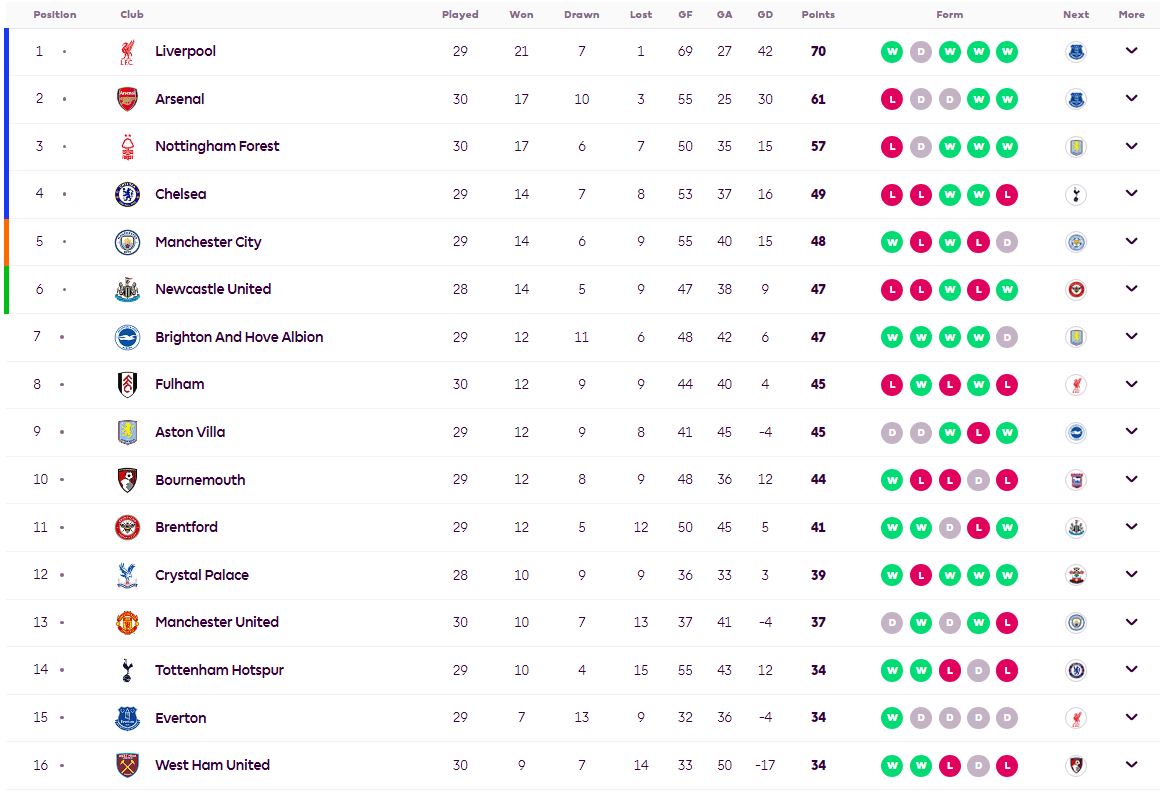The height and width of the screenshot is (795, 1166).
Task: Click the Form column header
Action: click(949, 15)
